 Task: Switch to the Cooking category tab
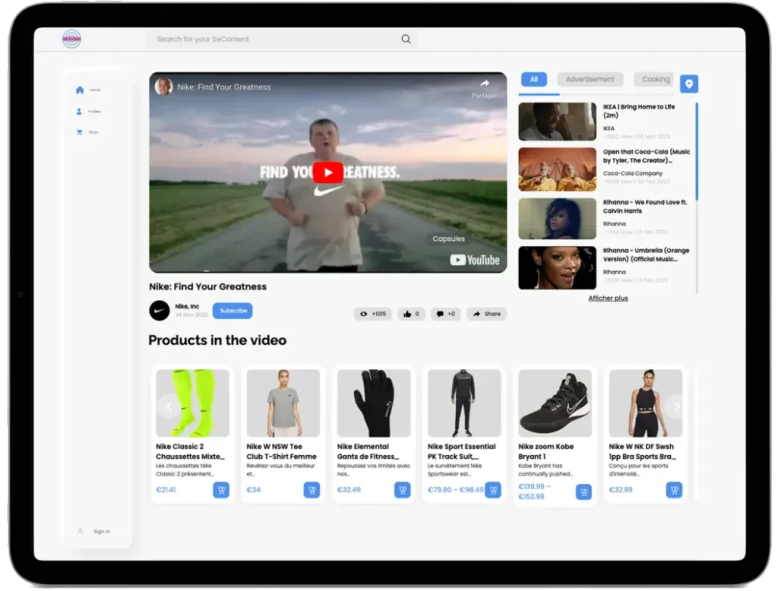point(656,79)
